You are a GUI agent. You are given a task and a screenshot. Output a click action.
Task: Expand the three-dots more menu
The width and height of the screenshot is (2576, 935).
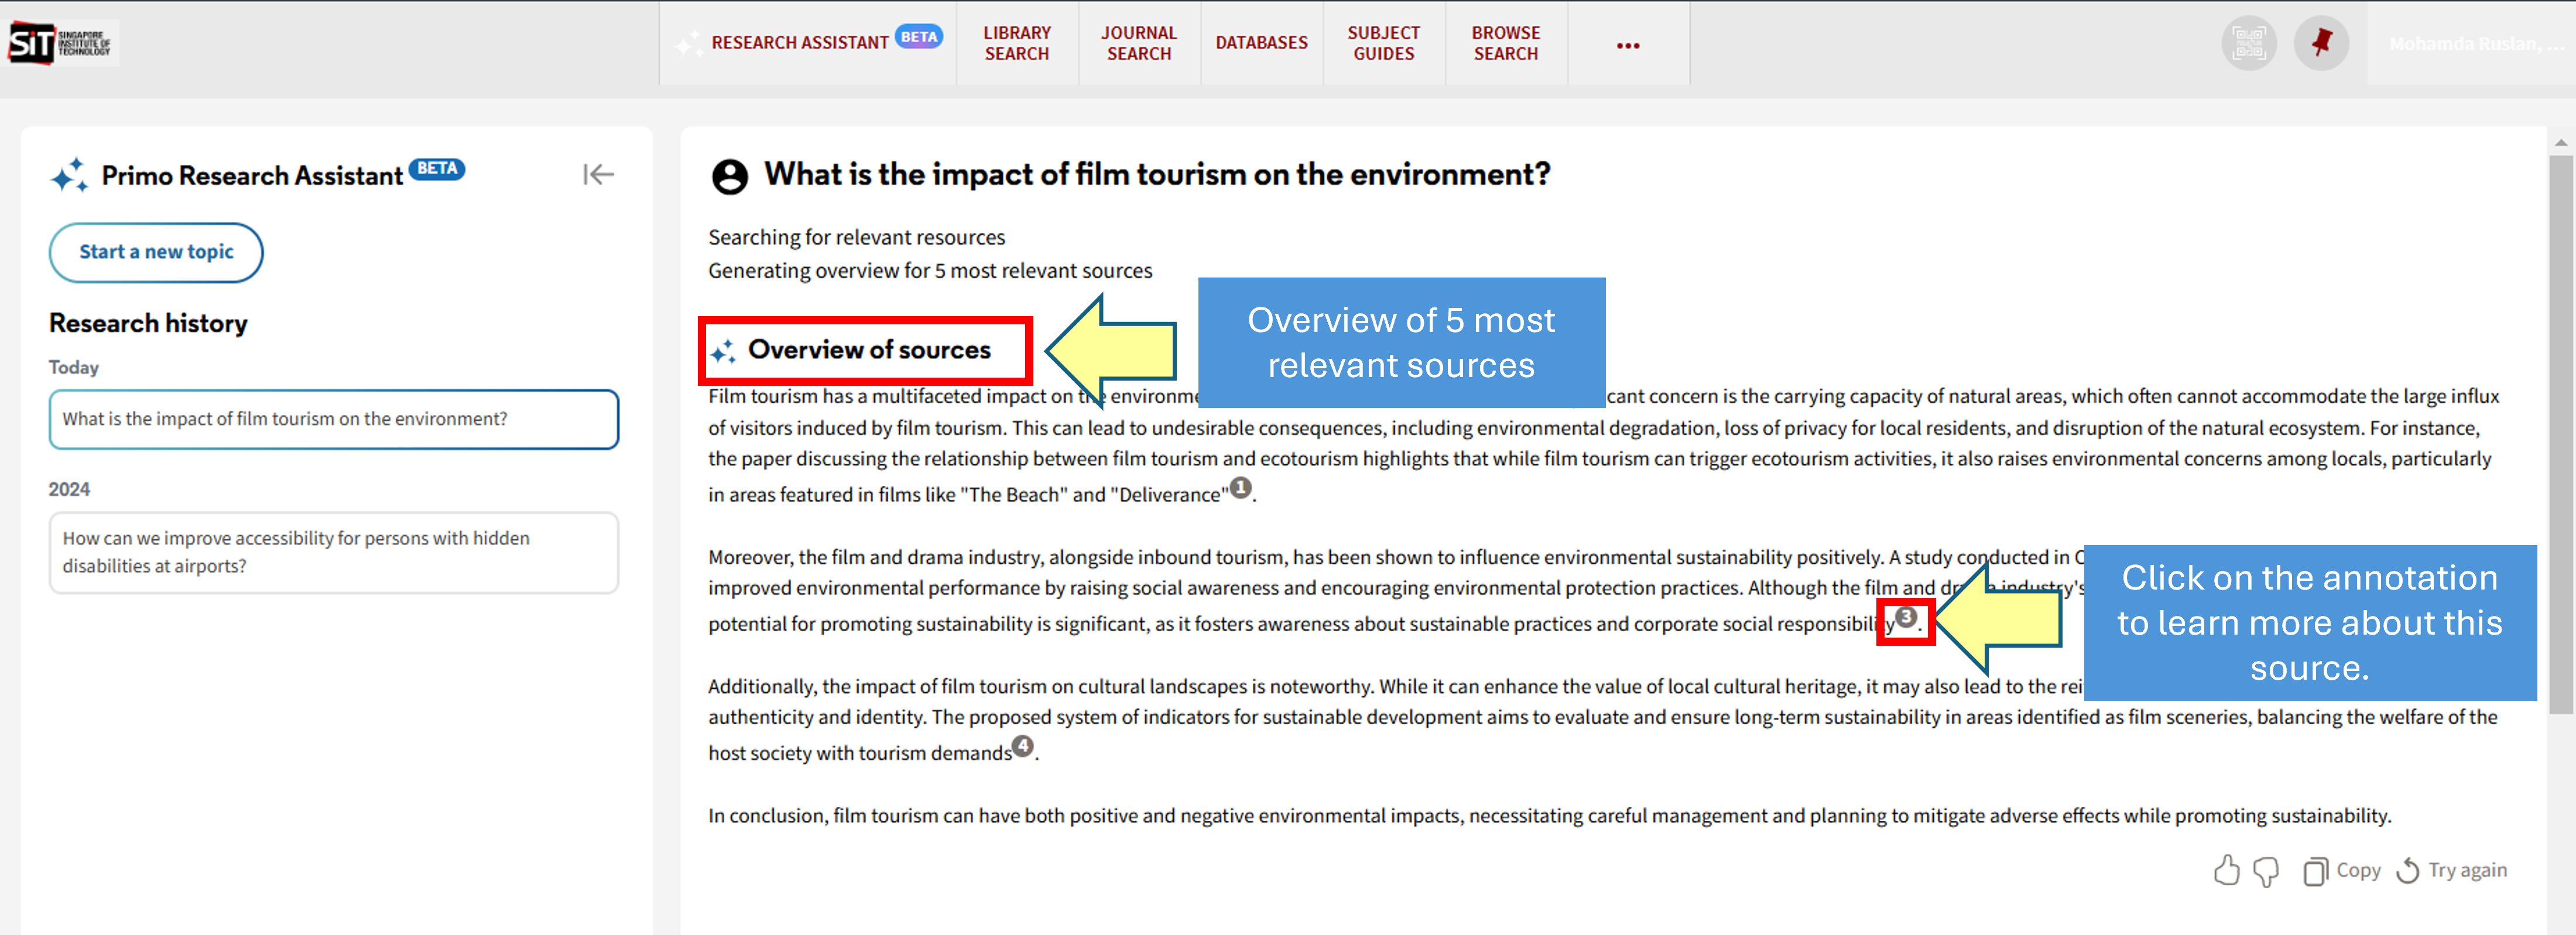click(x=1627, y=45)
